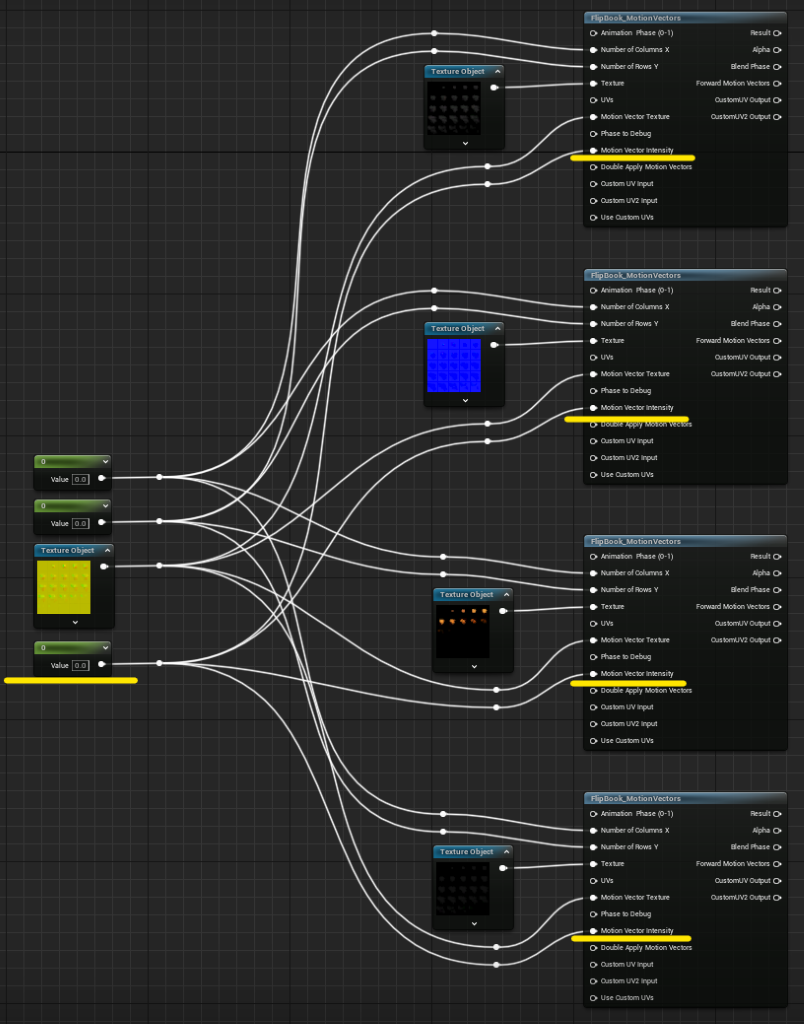Click Use Custom UVs pin on the bottom FlipBook node
The width and height of the screenshot is (804, 1024).
(x=594, y=998)
